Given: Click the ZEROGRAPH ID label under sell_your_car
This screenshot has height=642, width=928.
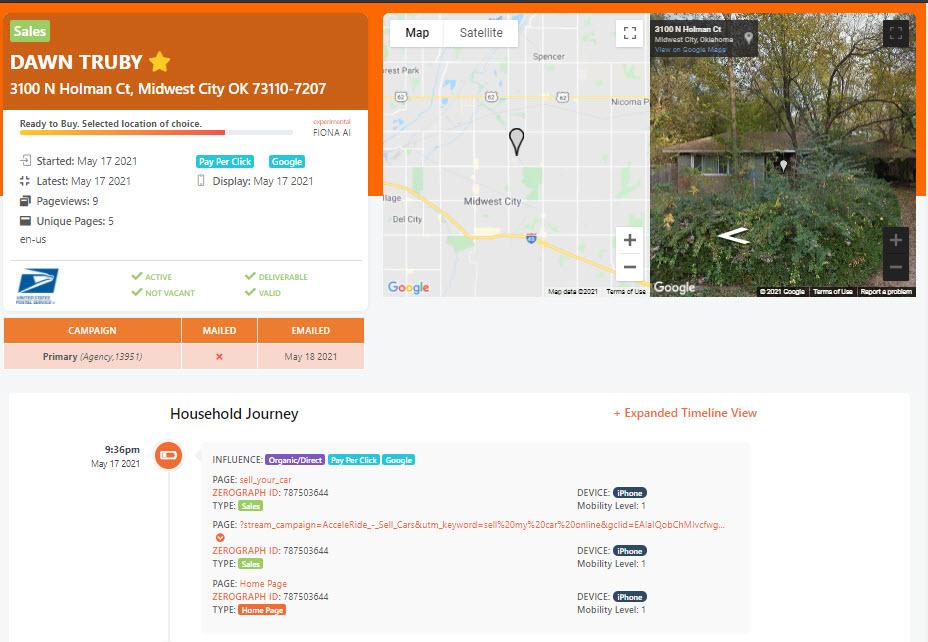Looking at the screenshot, I should pos(246,493).
